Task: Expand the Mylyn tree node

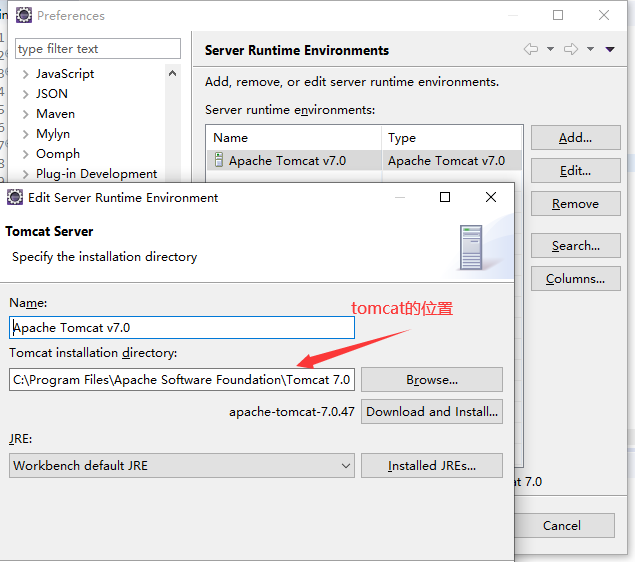Action: point(26,134)
